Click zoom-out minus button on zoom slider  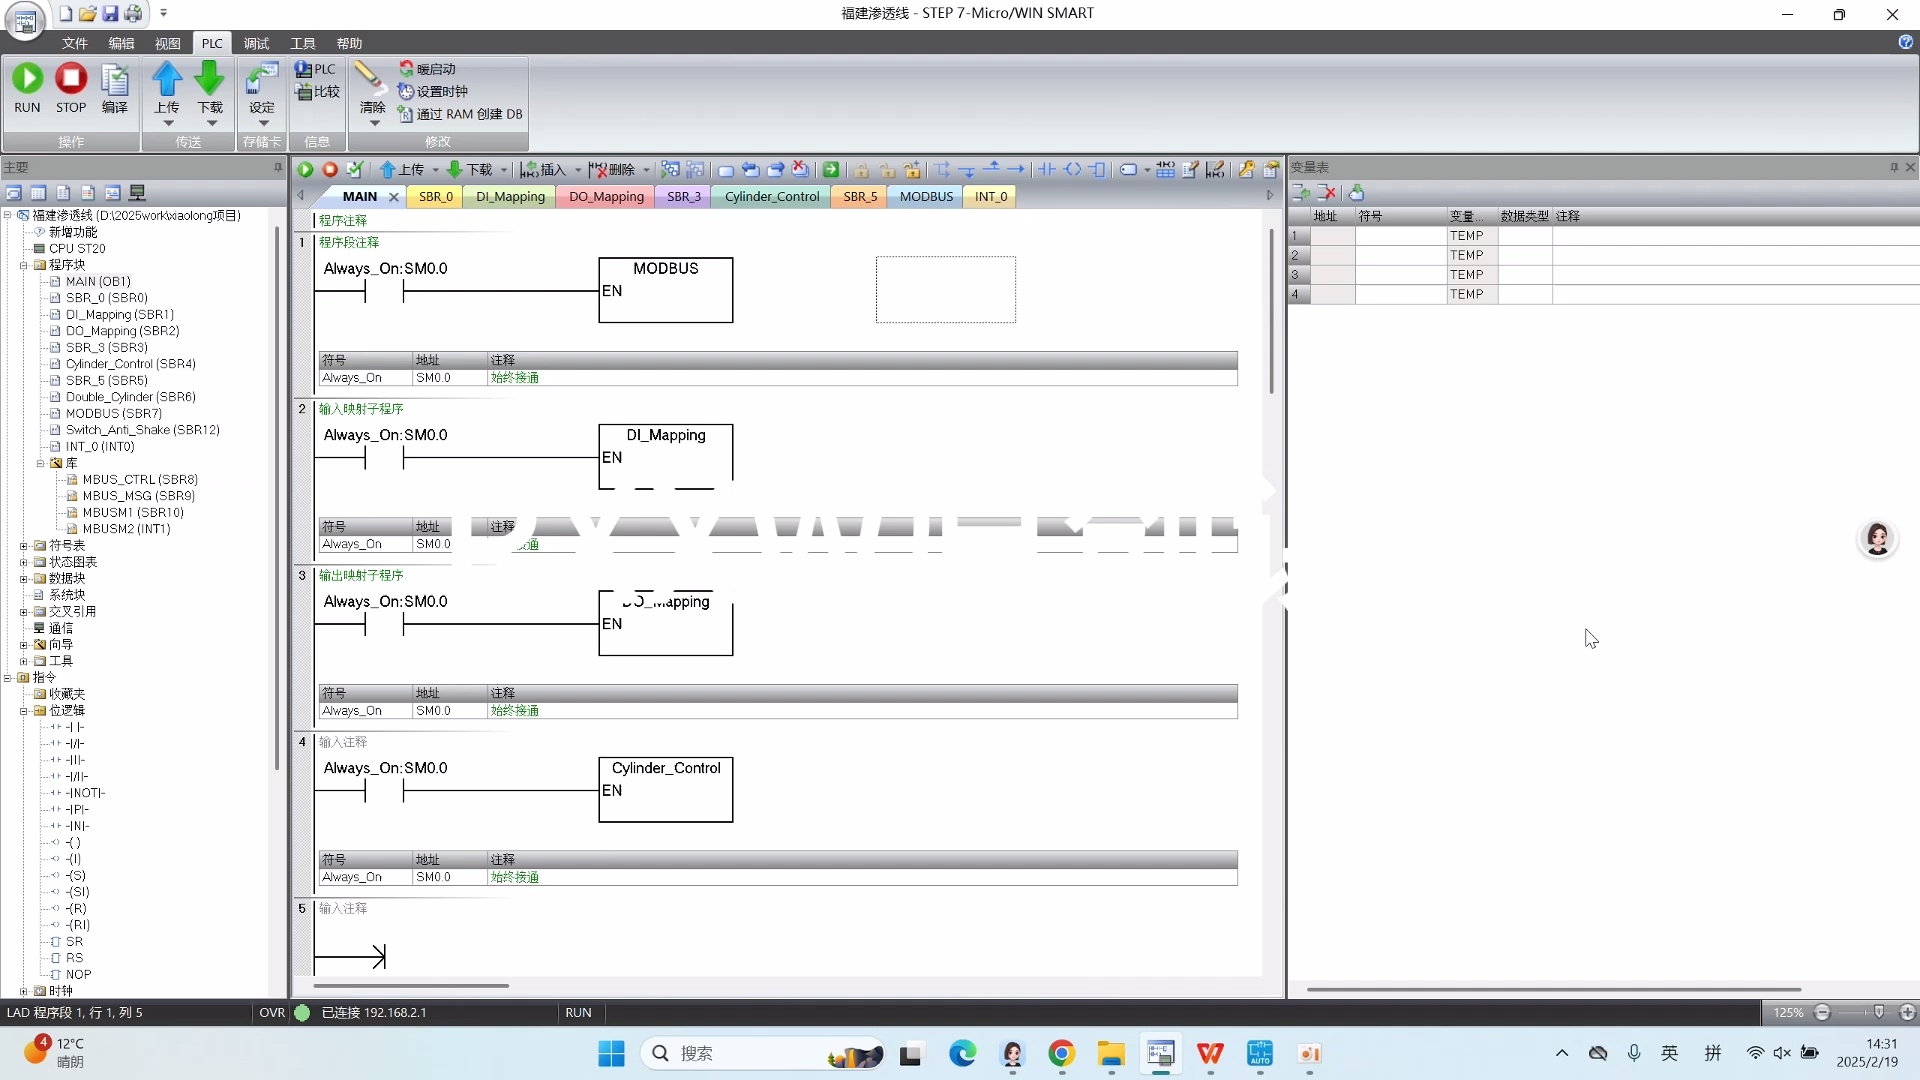pos(1822,1013)
